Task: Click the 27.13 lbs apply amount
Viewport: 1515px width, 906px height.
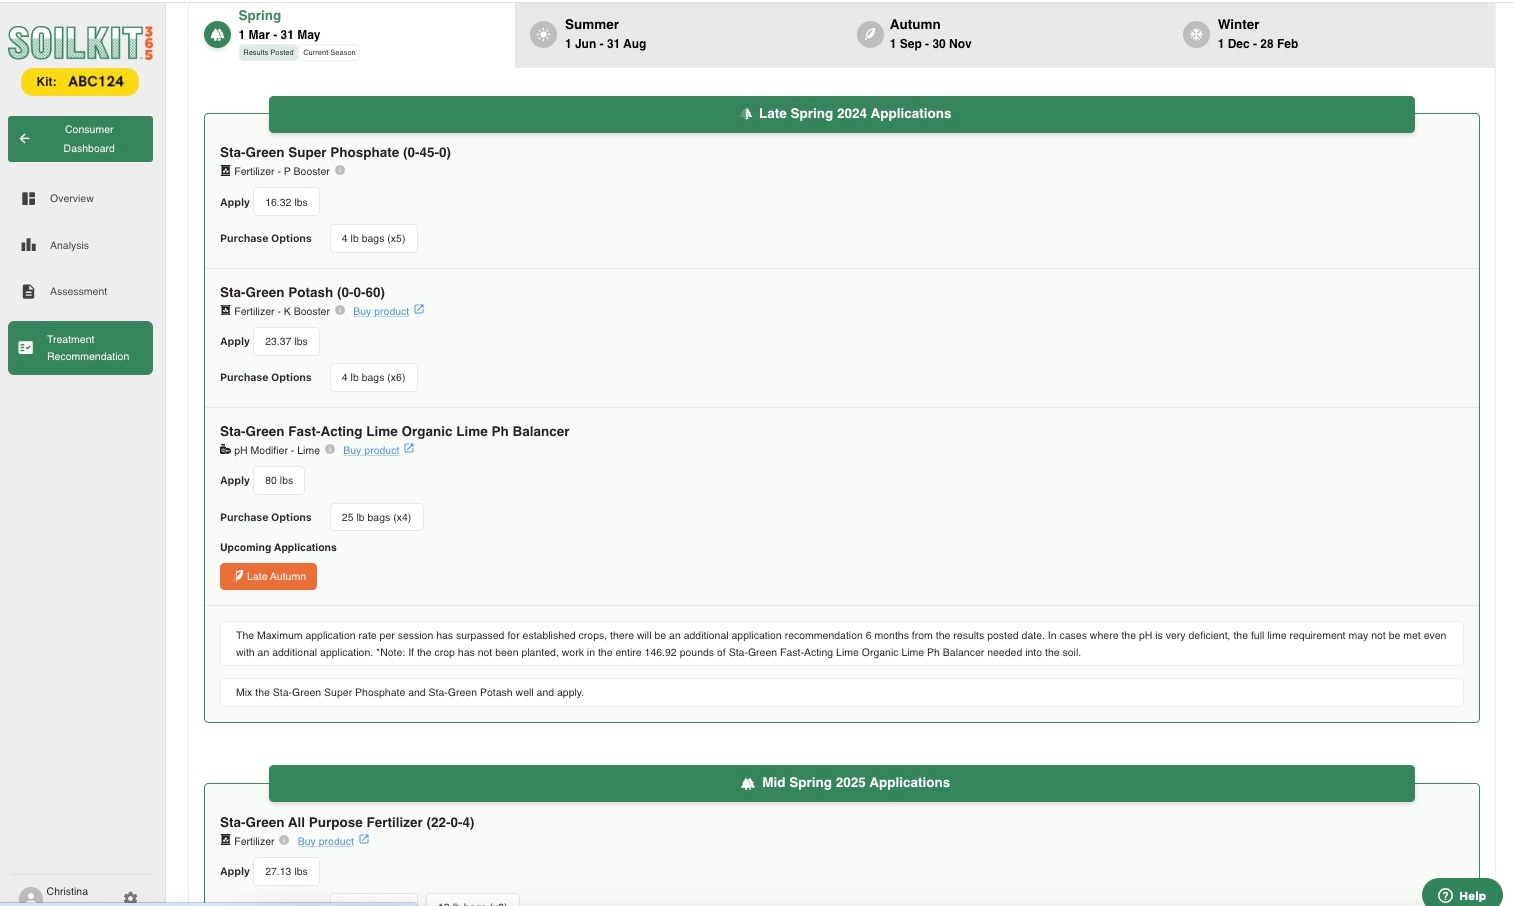Action: click(x=287, y=871)
